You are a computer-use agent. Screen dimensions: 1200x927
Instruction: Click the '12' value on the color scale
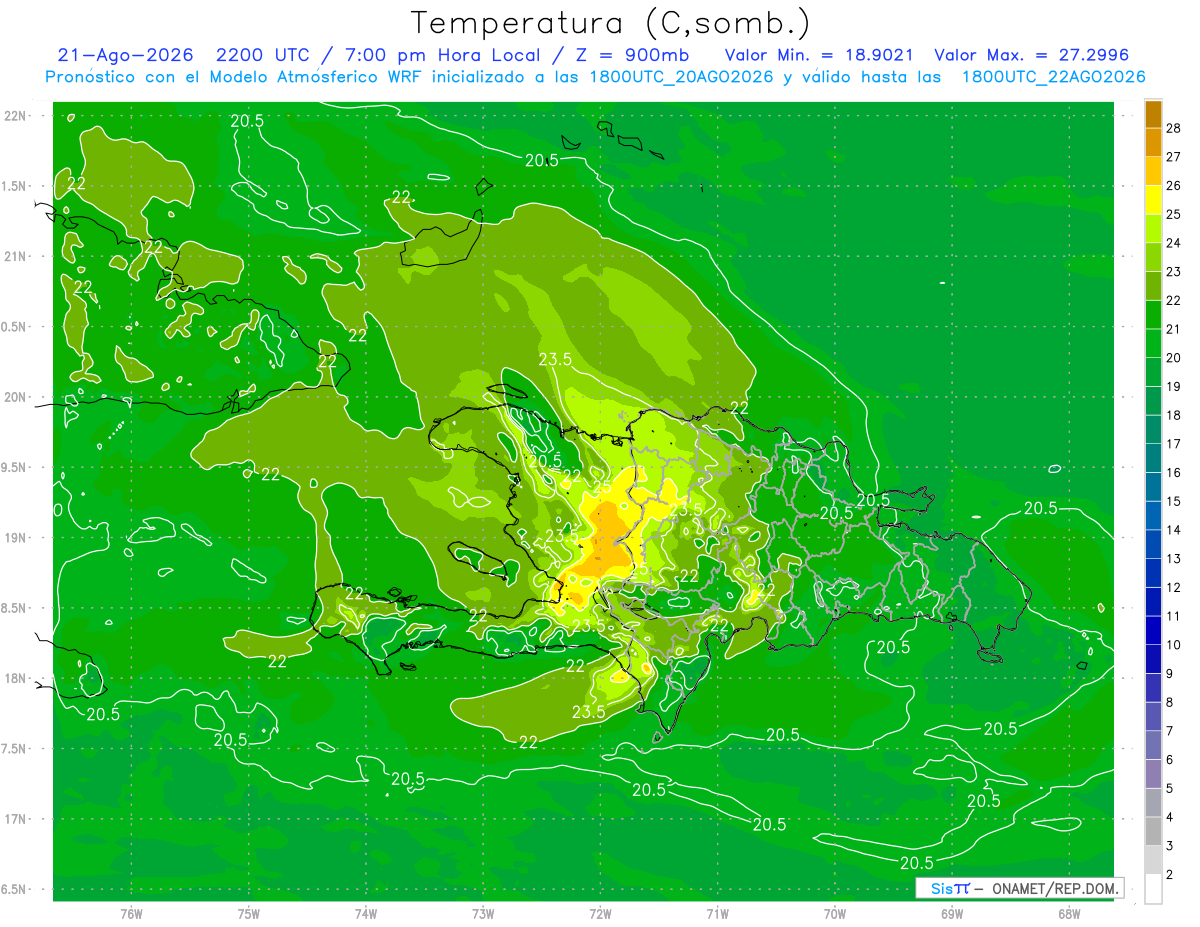coord(1174,588)
